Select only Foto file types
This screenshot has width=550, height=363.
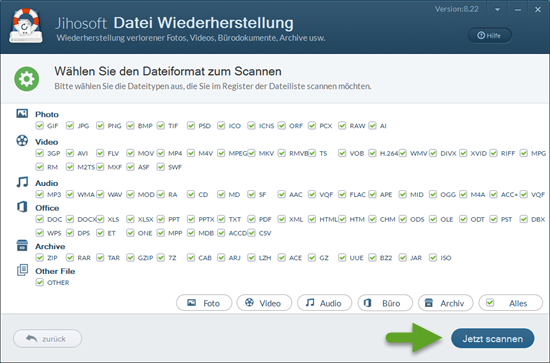204,303
